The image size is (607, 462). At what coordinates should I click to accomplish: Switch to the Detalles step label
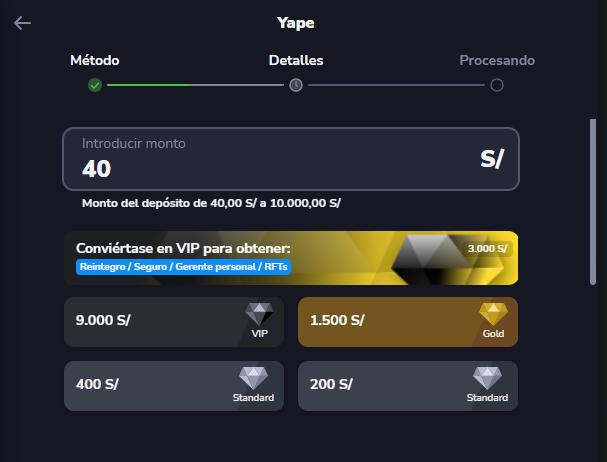[296, 60]
